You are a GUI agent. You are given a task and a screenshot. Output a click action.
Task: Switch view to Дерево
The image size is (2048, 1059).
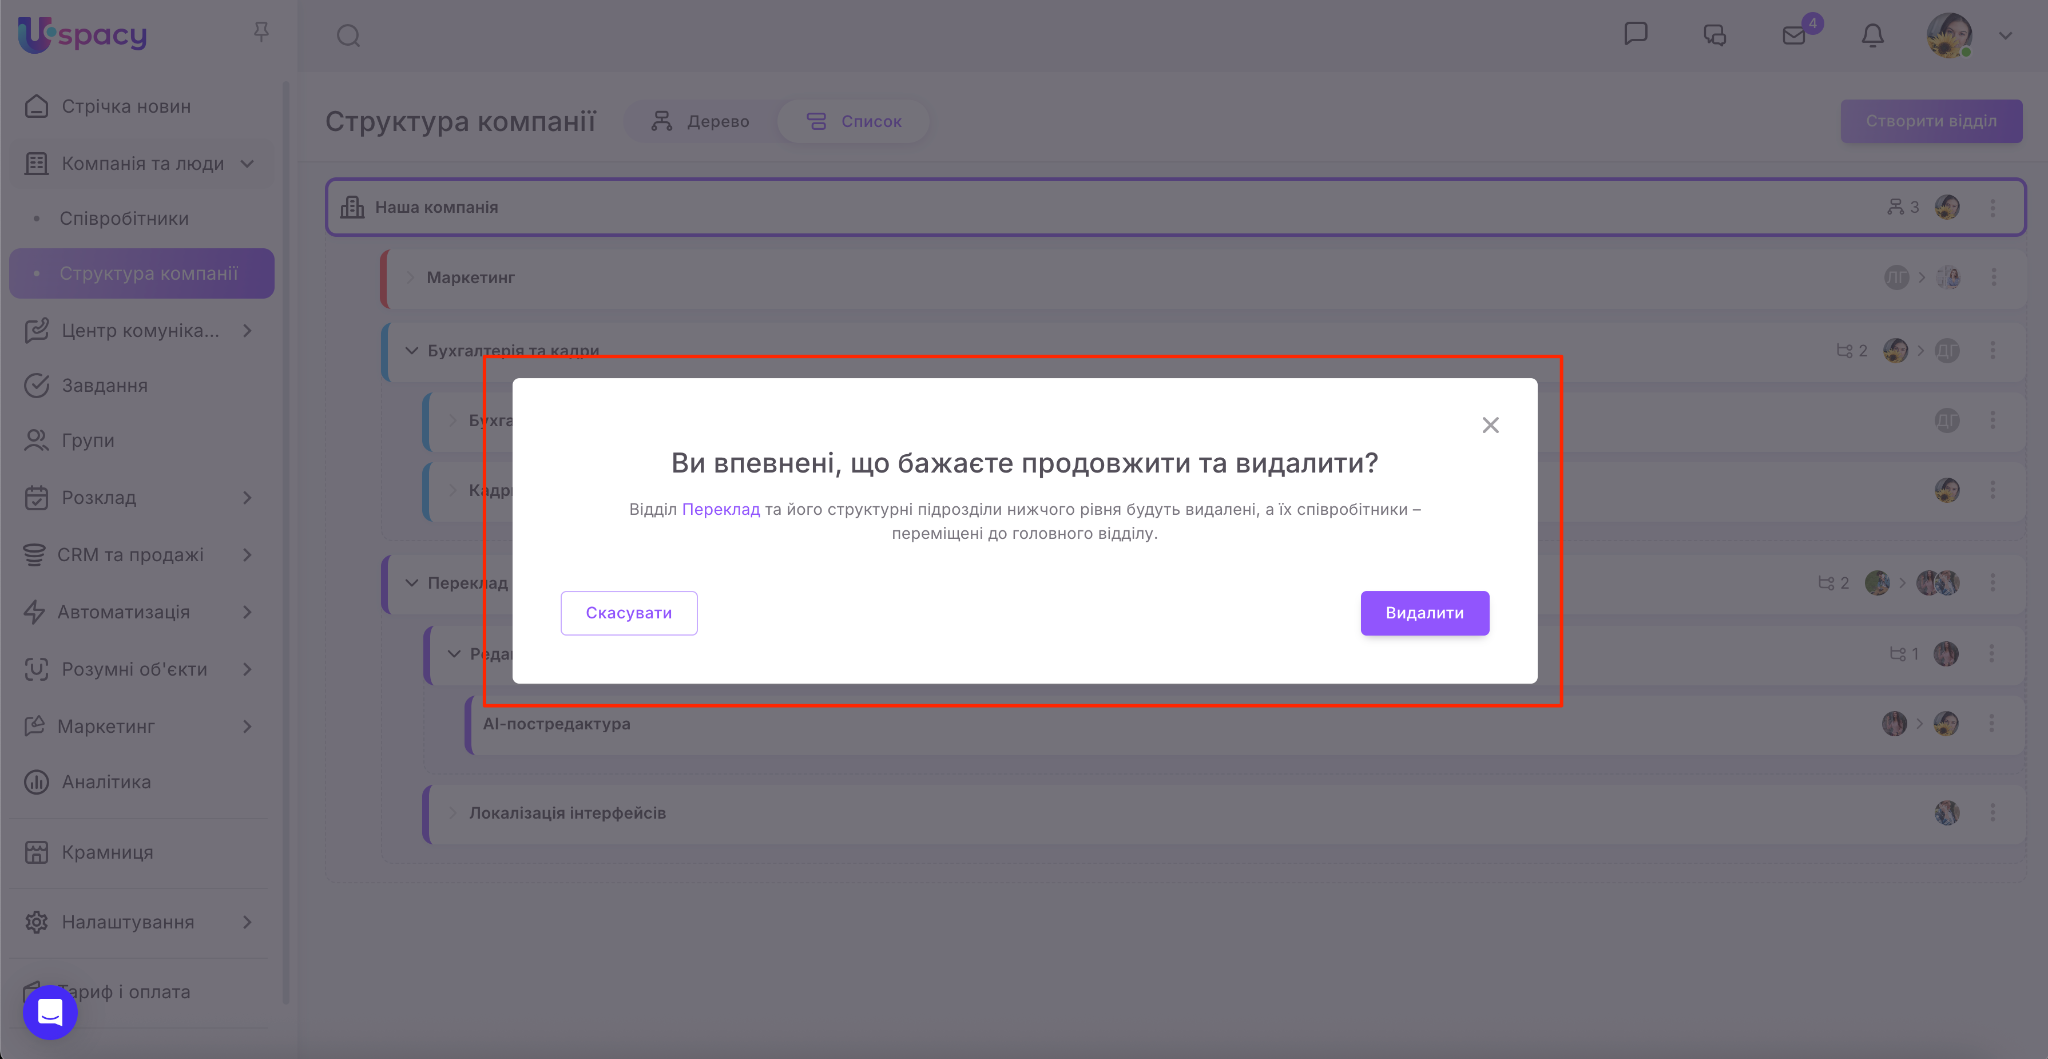(701, 121)
